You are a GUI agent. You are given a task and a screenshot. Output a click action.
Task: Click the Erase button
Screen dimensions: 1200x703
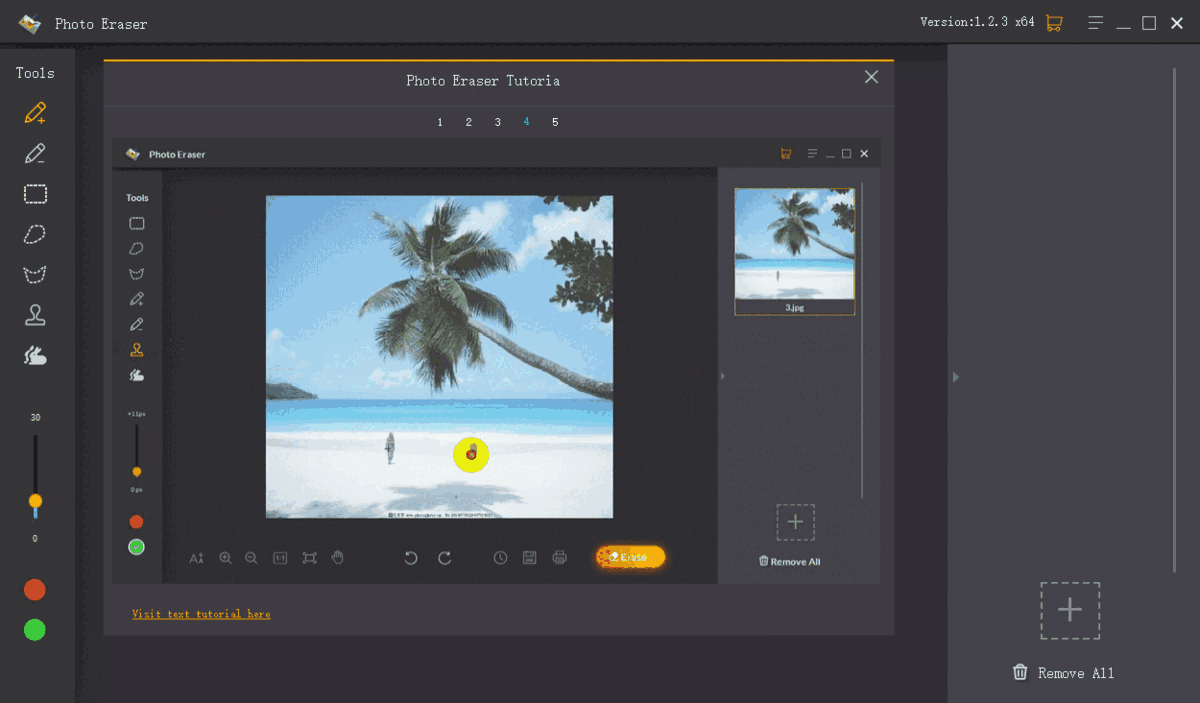tap(629, 557)
